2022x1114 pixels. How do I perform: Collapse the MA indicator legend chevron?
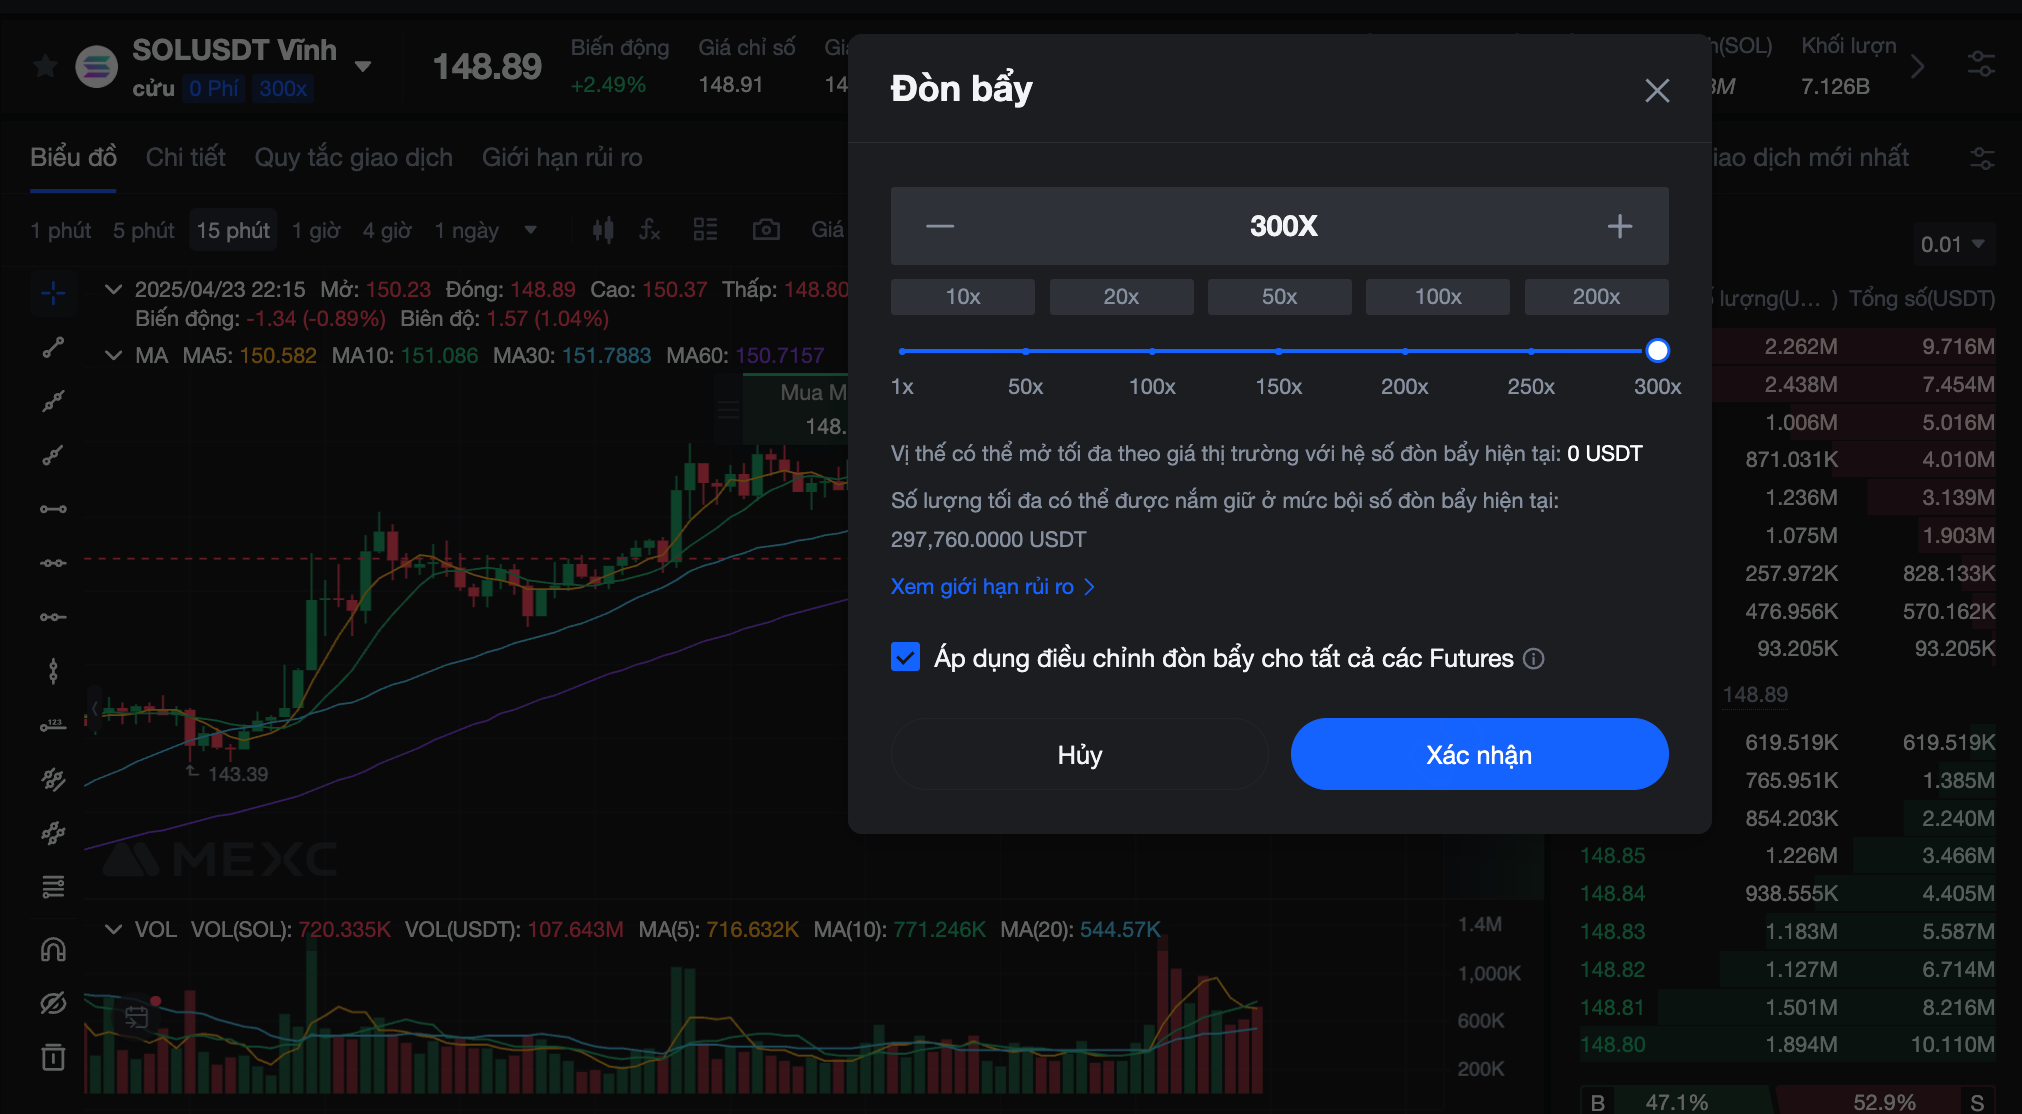point(114,355)
